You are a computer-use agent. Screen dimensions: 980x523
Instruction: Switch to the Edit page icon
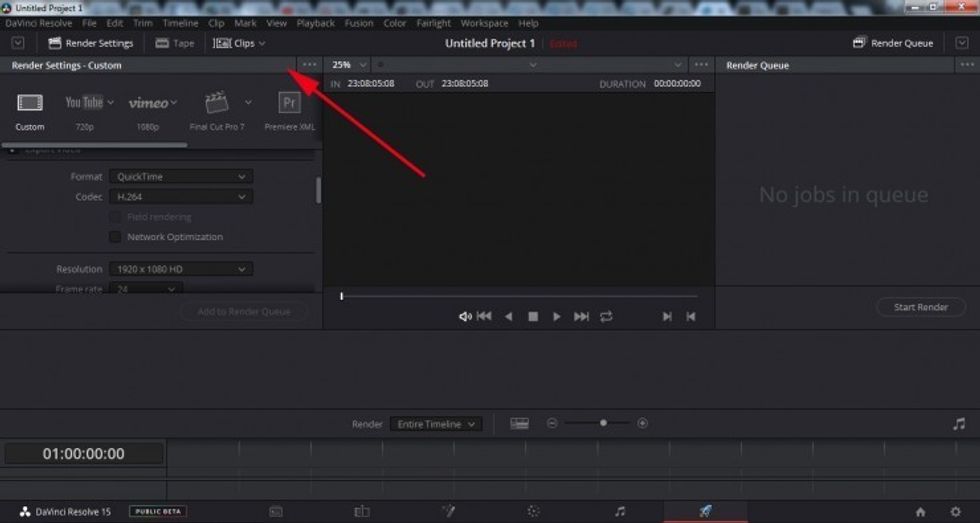coord(362,511)
